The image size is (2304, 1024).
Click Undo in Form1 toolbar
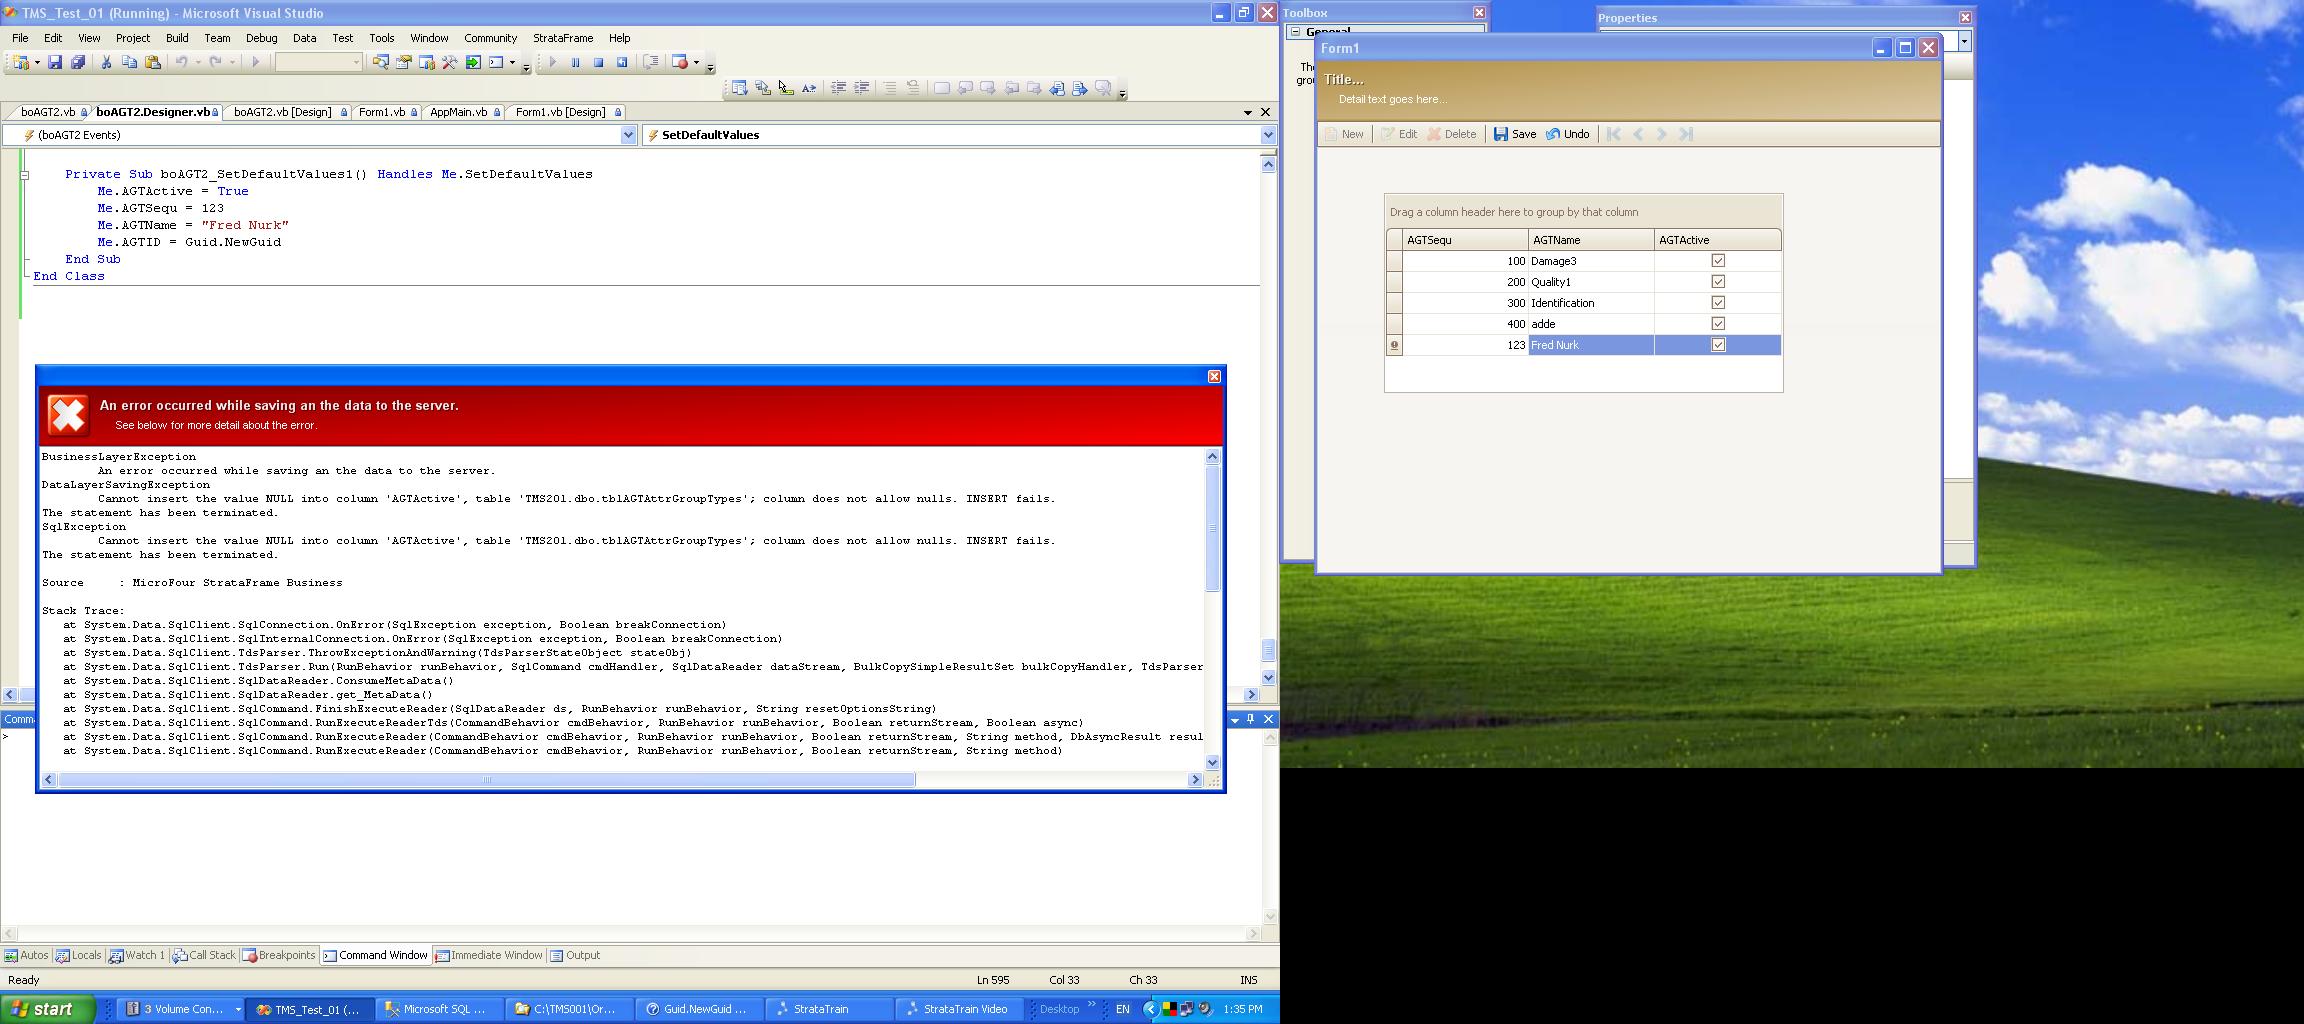pyautogui.click(x=1567, y=134)
